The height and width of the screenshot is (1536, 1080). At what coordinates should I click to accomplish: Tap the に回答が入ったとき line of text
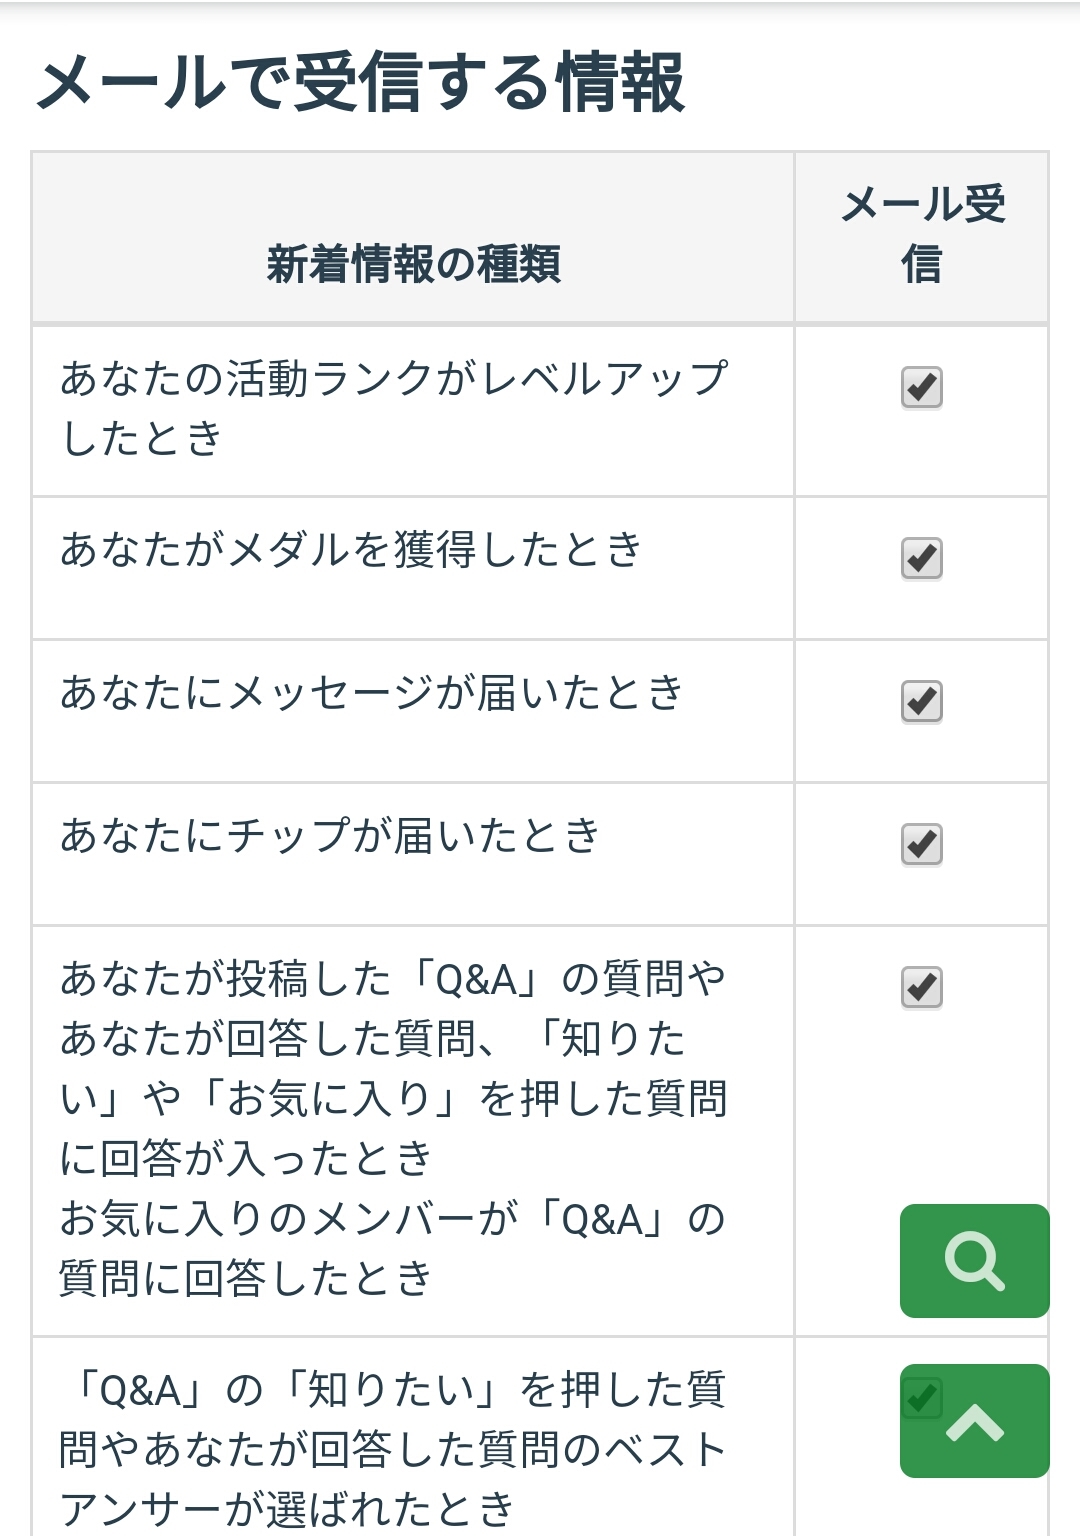click(x=246, y=1159)
